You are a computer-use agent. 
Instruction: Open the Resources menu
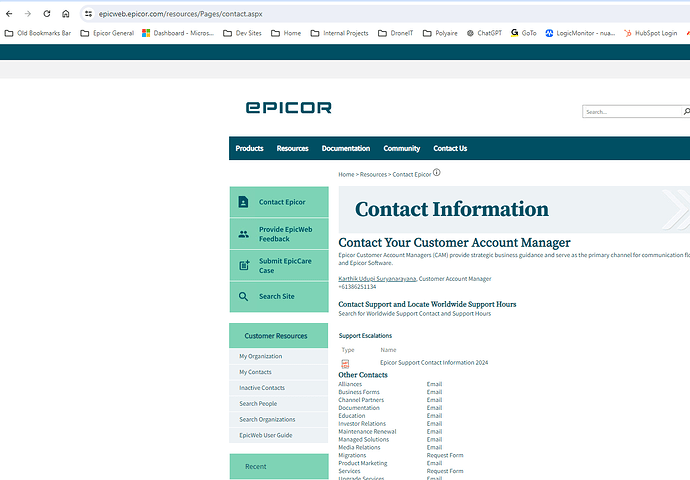pos(293,148)
